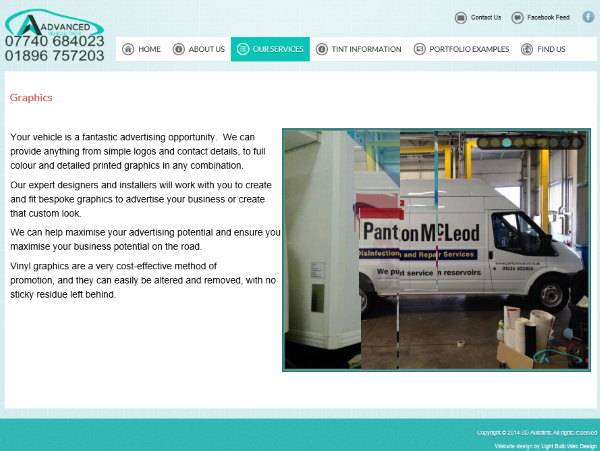Select the last slideshow dot indicator
The height and width of the screenshot is (451, 600).
pos(578,143)
